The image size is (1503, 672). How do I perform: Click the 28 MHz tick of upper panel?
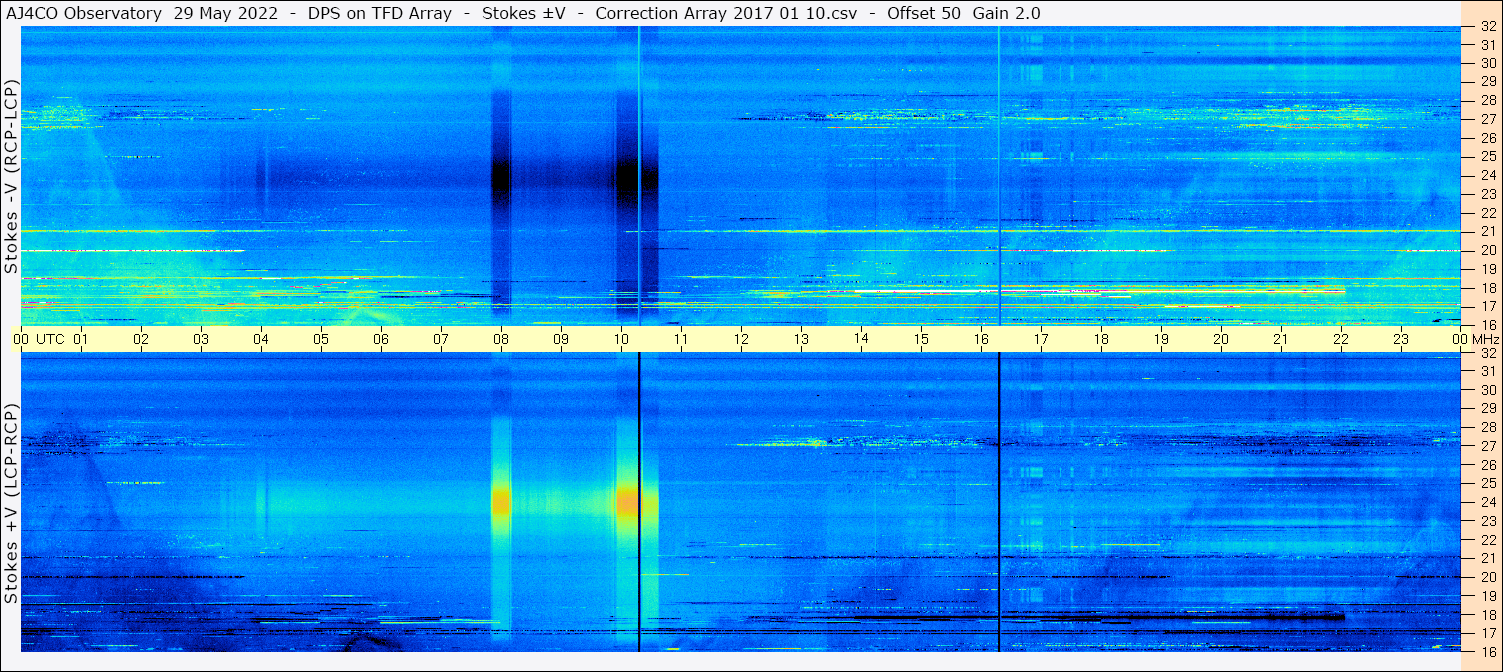tap(1487, 100)
